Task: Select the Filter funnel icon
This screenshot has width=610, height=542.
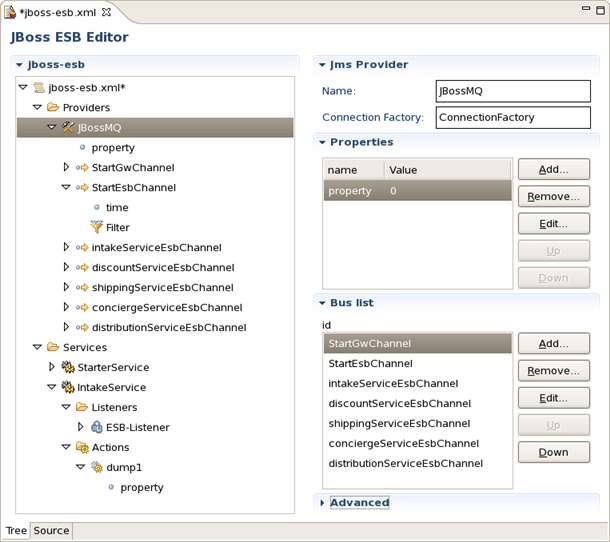Action: pyautogui.click(x=96, y=227)
